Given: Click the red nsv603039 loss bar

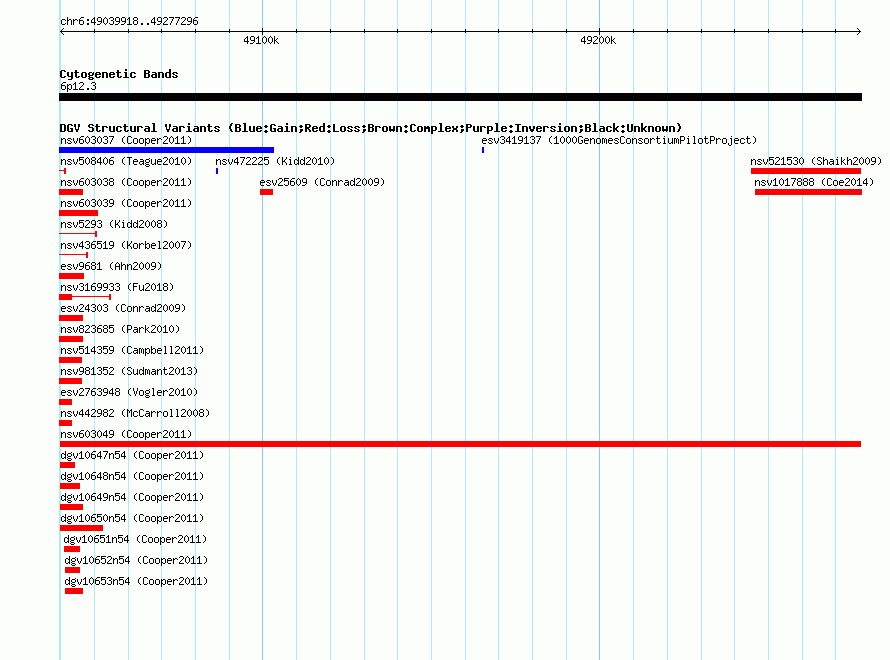Looking at the screenshot, I should pyautogui.click(x=78, y=213).
